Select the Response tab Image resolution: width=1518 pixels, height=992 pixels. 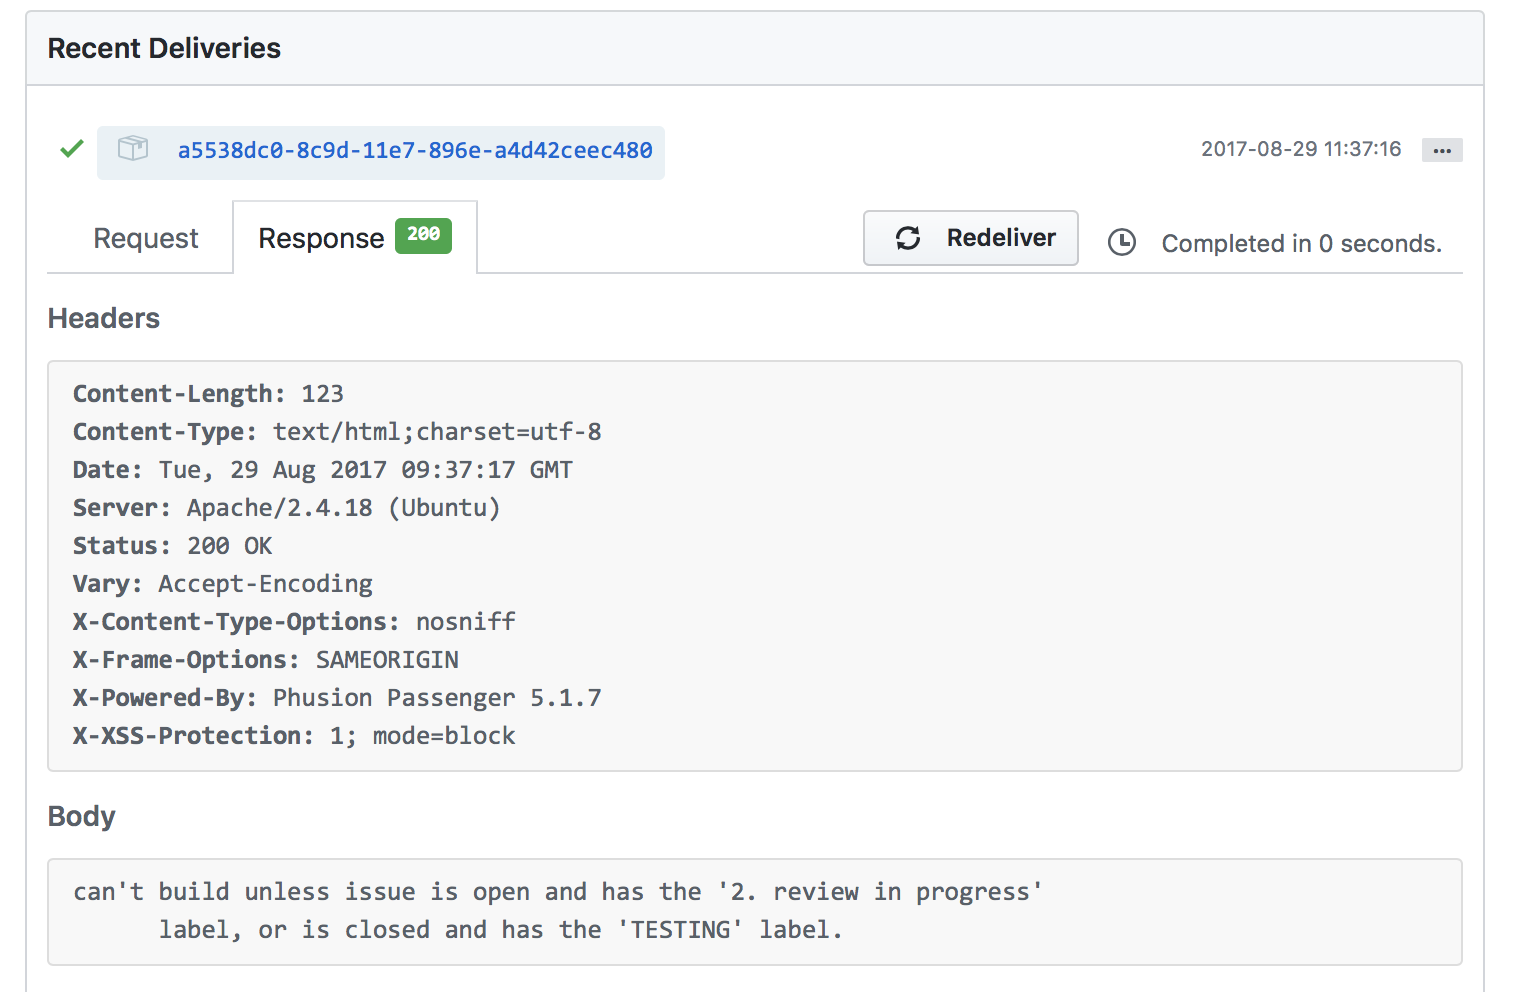click(321, 239)
